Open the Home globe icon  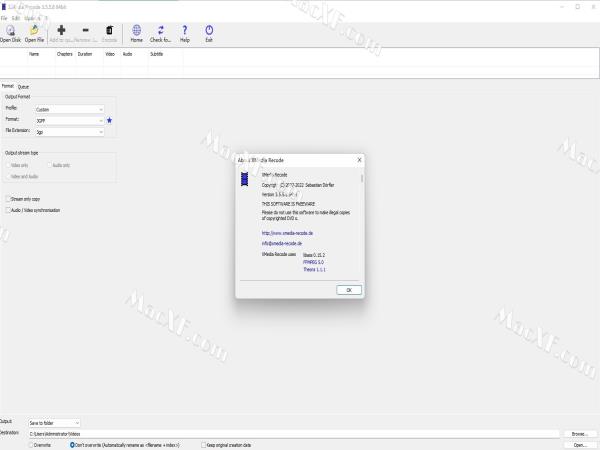pyautogui.click(x=137, y=30)
